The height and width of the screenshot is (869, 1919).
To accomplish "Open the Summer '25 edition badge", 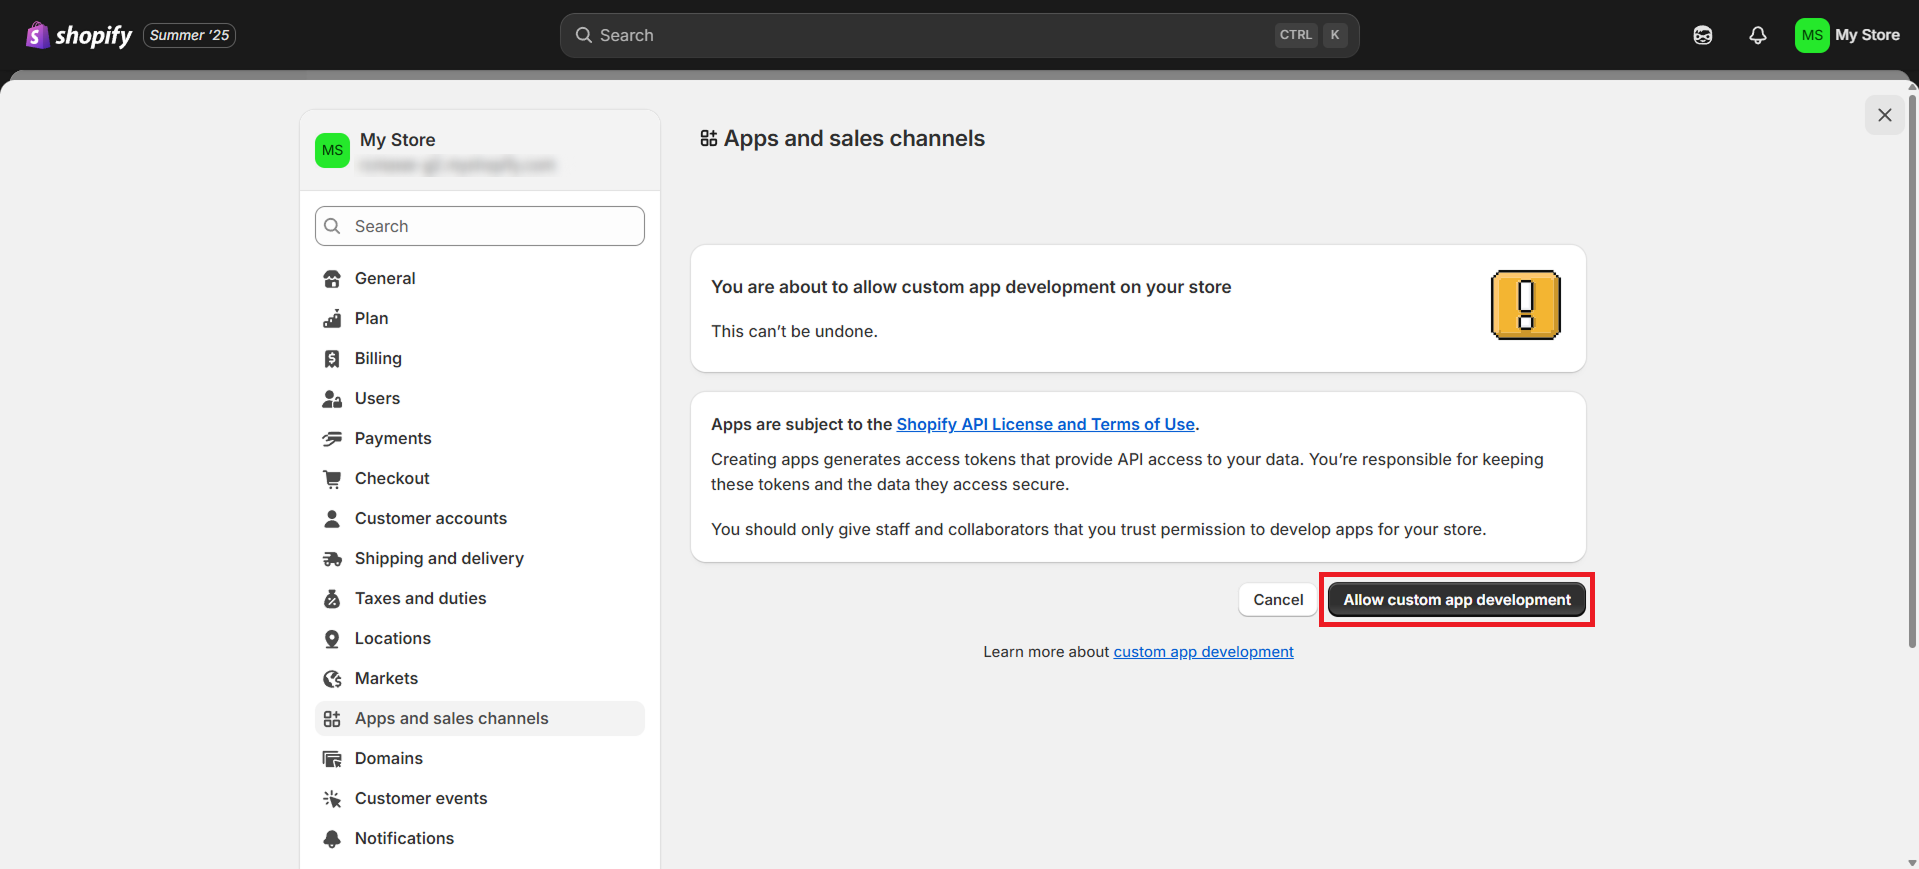I will (x=190, y=35).
